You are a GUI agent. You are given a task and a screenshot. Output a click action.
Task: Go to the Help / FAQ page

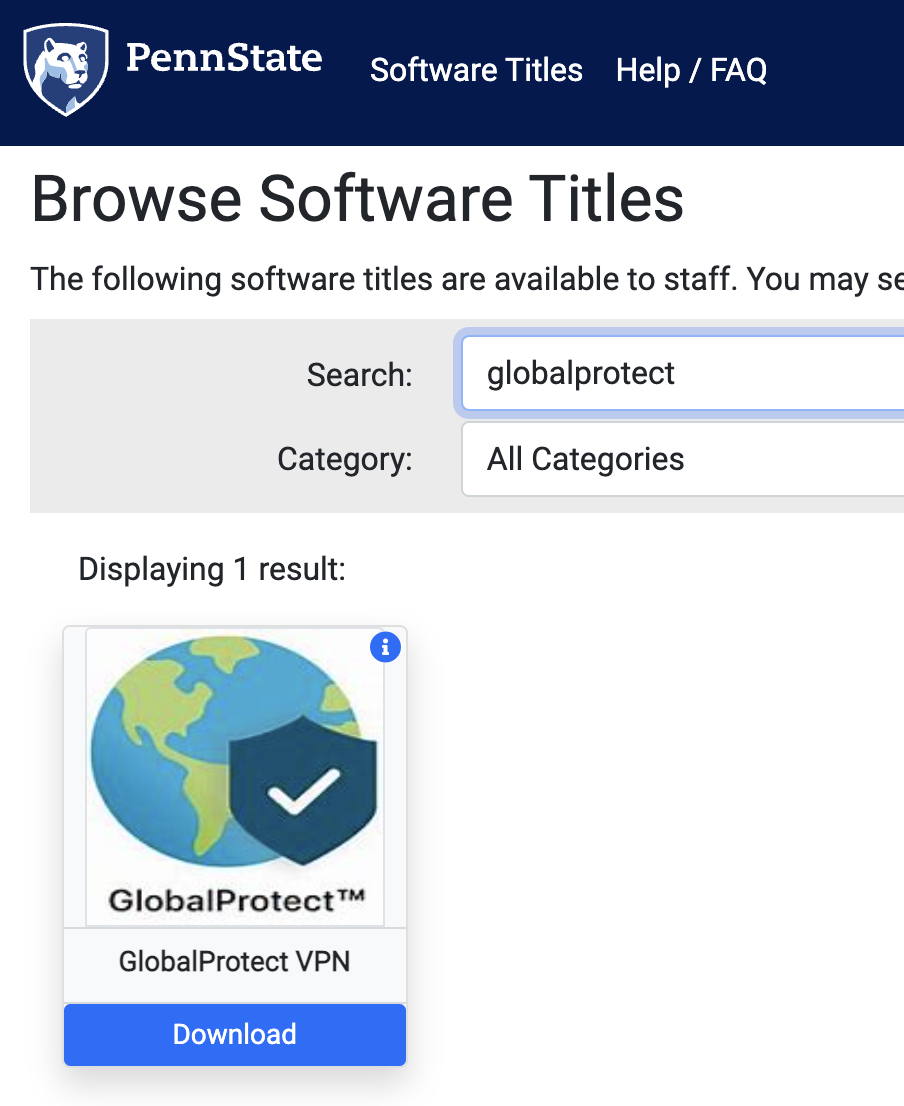(x=691, y=70)
